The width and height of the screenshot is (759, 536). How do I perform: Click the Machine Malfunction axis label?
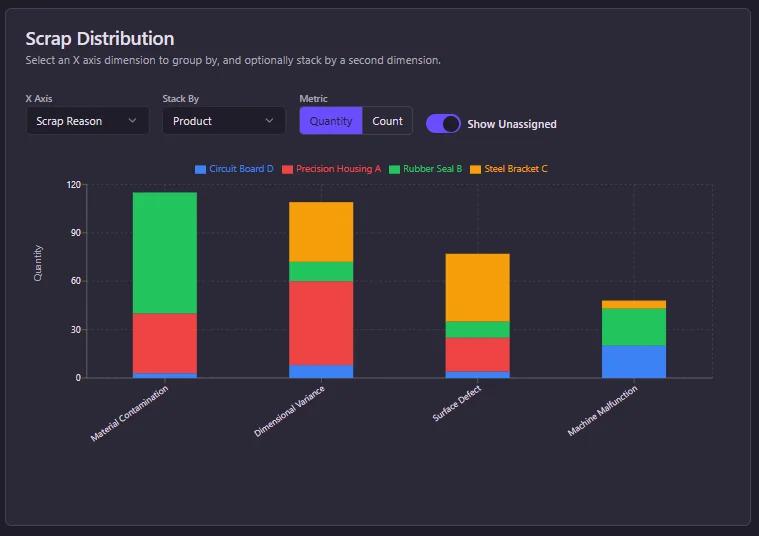(603, 411)
